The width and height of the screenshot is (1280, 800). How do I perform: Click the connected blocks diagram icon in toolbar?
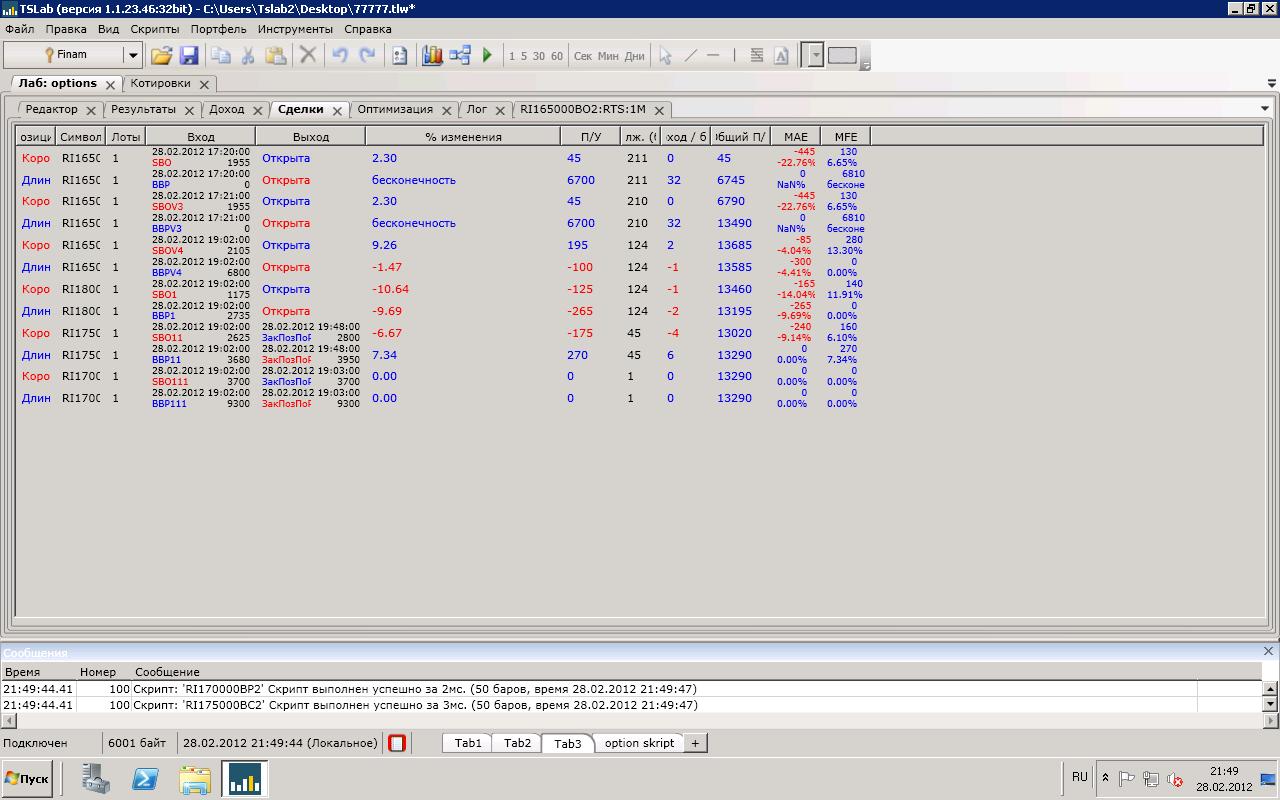coord(460,56)
